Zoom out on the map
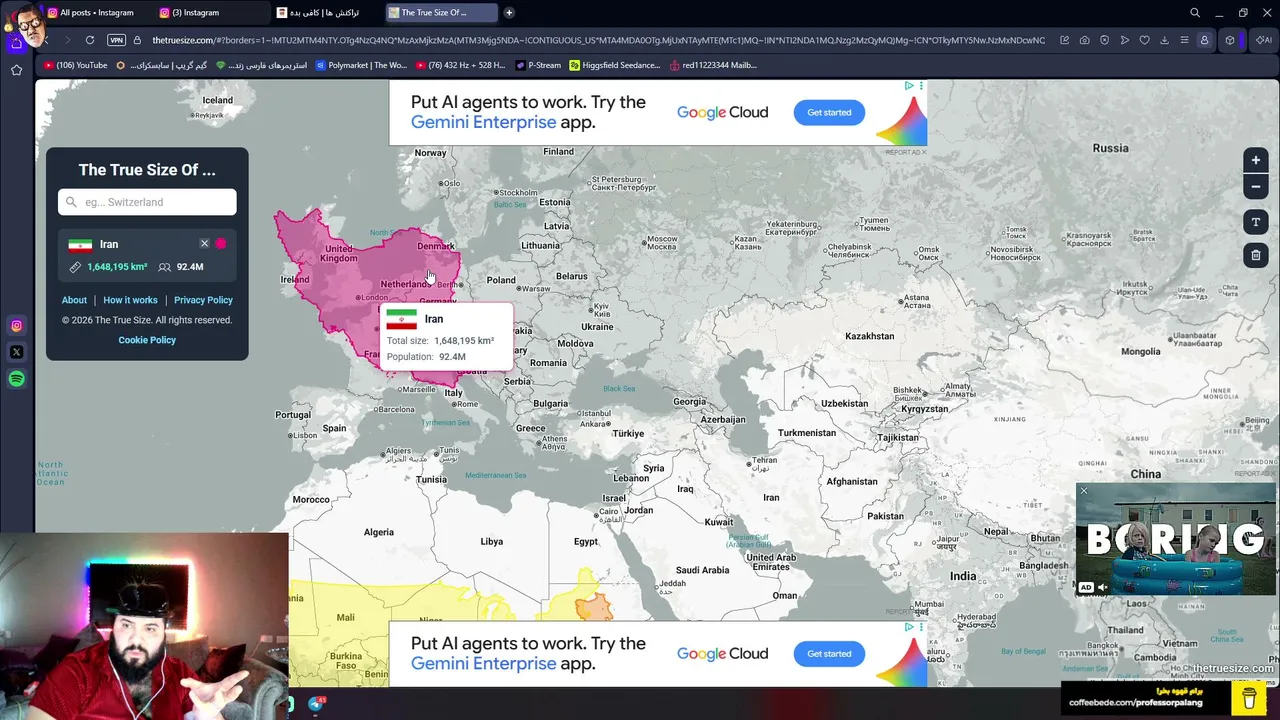The height and width of the screenshot is (720, 1280). pyautogui.click(x=1256, y=187)
